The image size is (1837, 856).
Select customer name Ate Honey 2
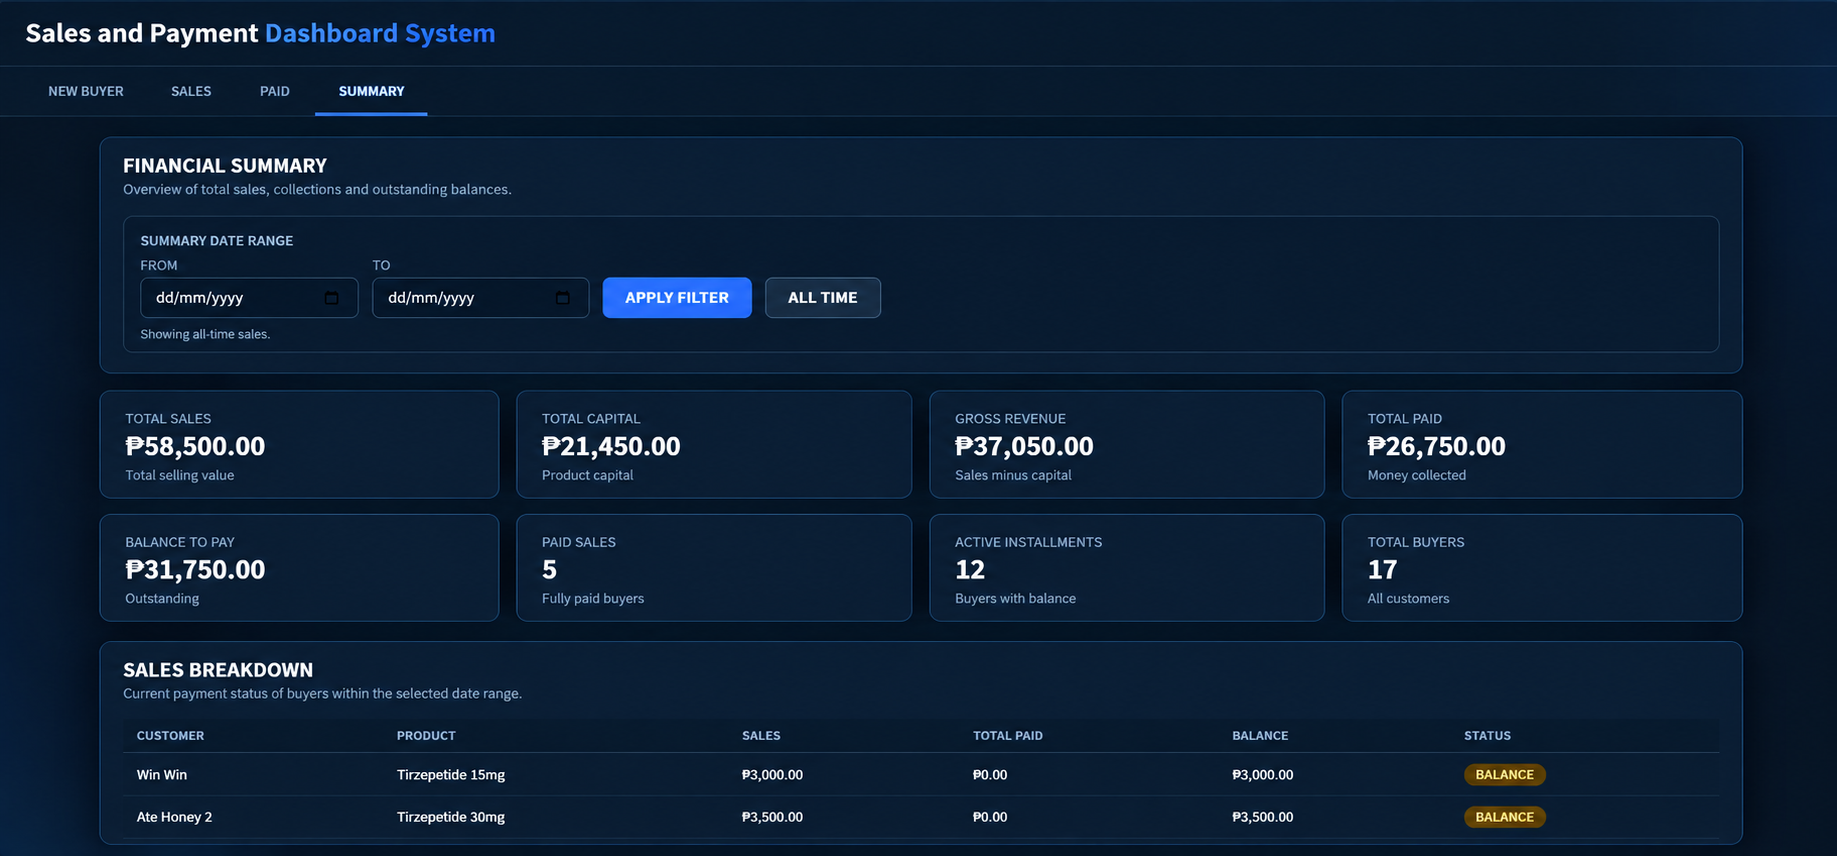[x=174, y=817]
